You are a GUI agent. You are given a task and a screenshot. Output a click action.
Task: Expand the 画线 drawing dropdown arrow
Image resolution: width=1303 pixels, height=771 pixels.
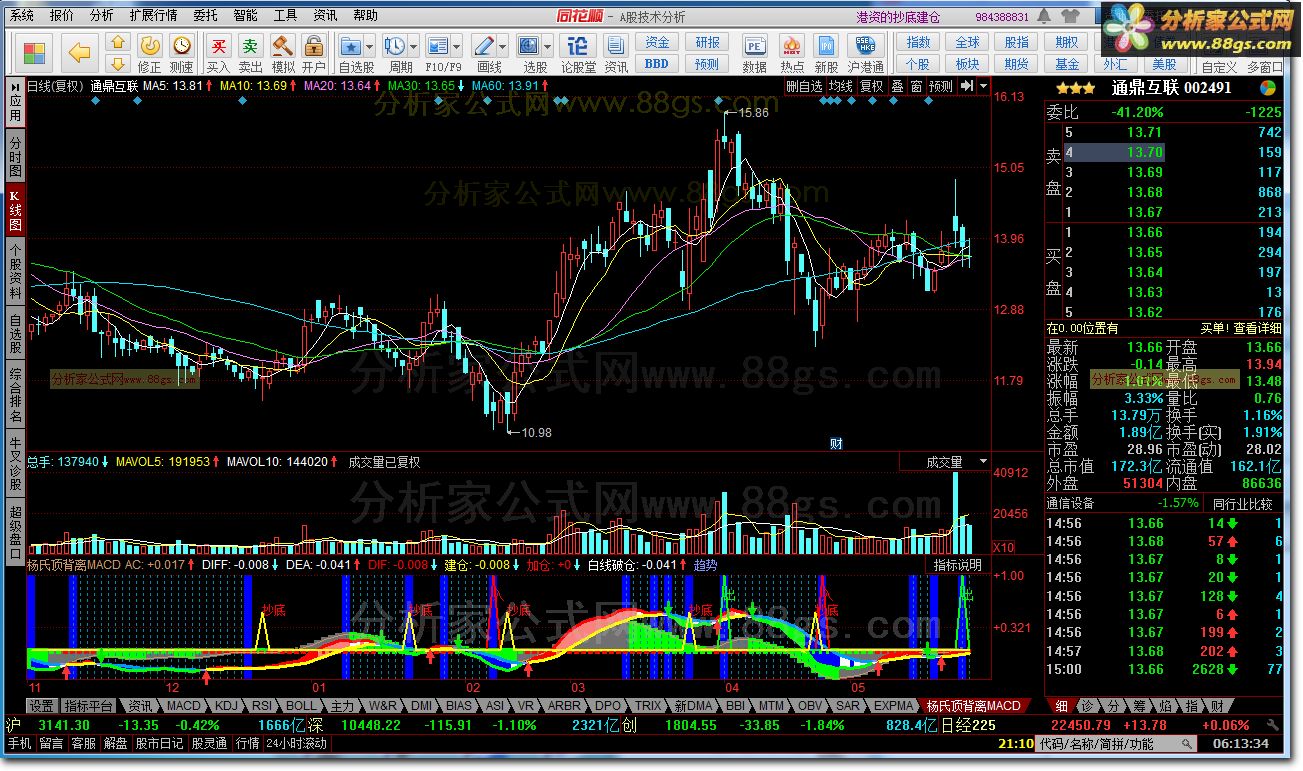point(503,46)
